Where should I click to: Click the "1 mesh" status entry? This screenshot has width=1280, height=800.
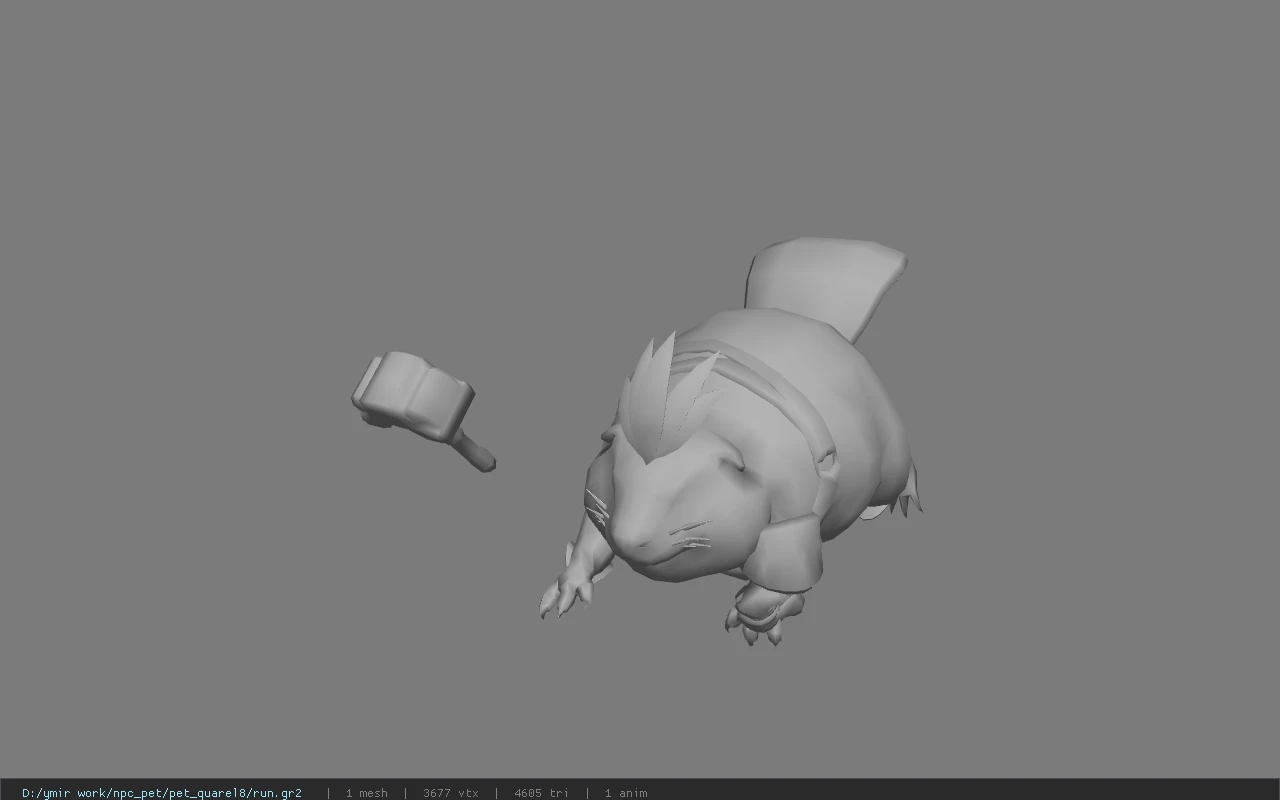(x=366, y=793)
